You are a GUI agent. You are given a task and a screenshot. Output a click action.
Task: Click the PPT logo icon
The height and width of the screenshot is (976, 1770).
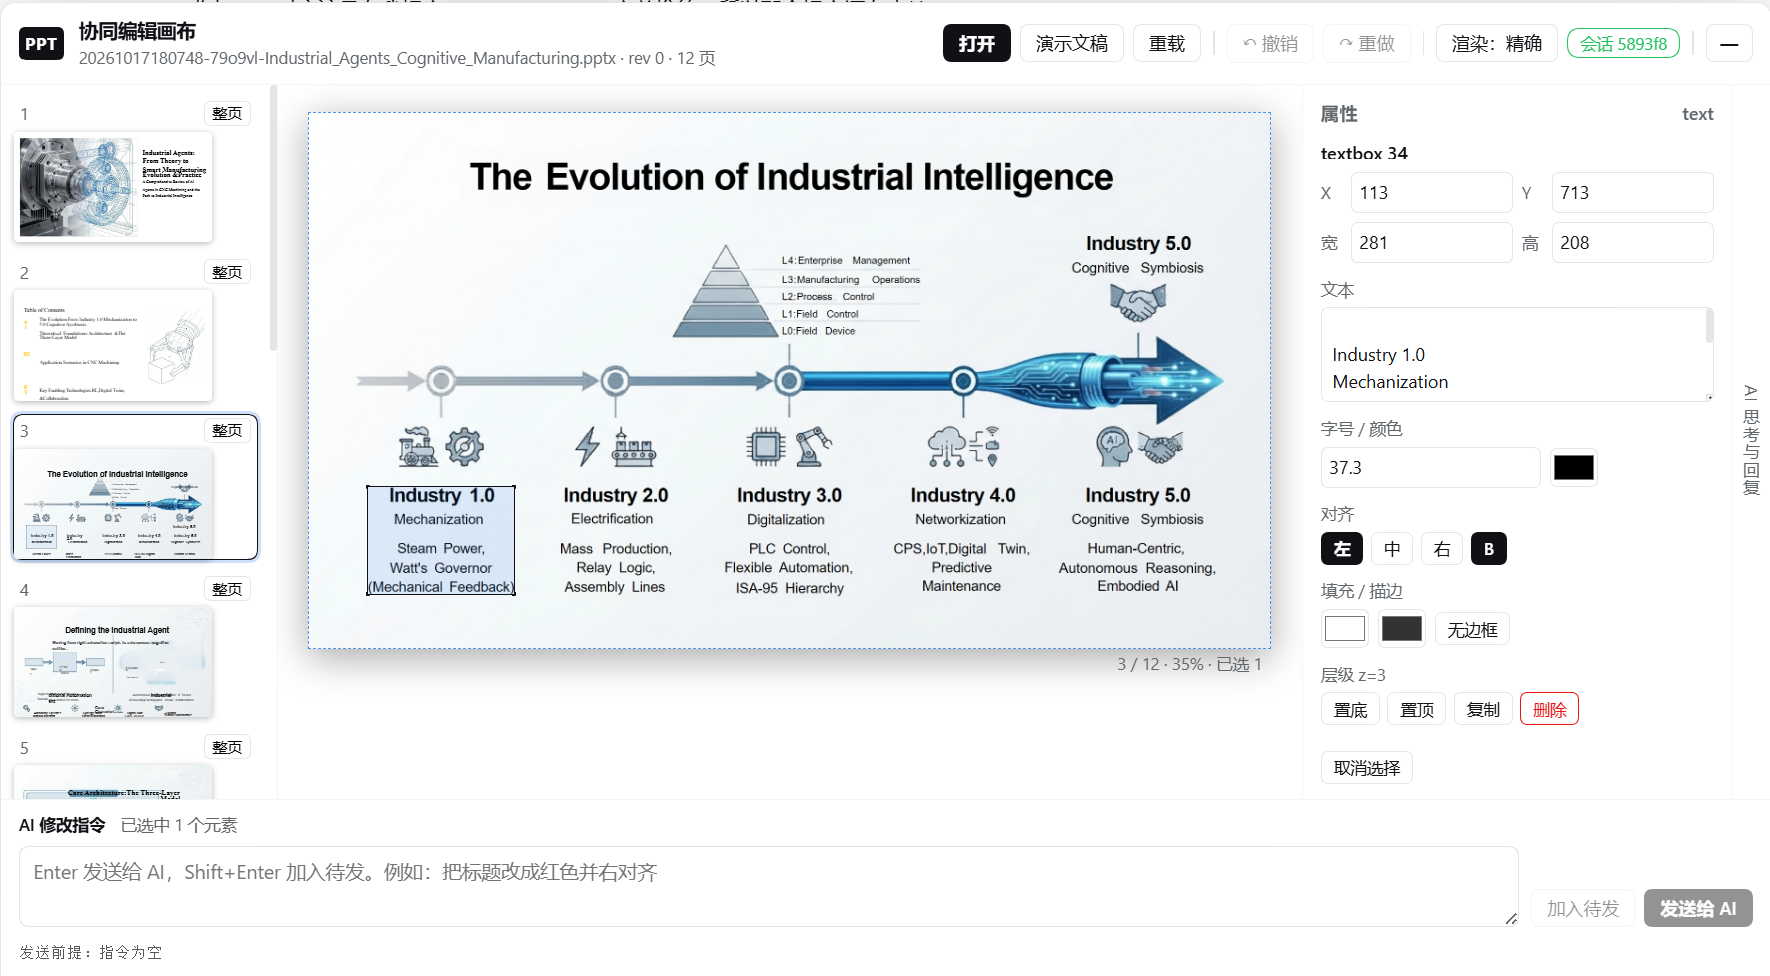[x=41, y=44]
